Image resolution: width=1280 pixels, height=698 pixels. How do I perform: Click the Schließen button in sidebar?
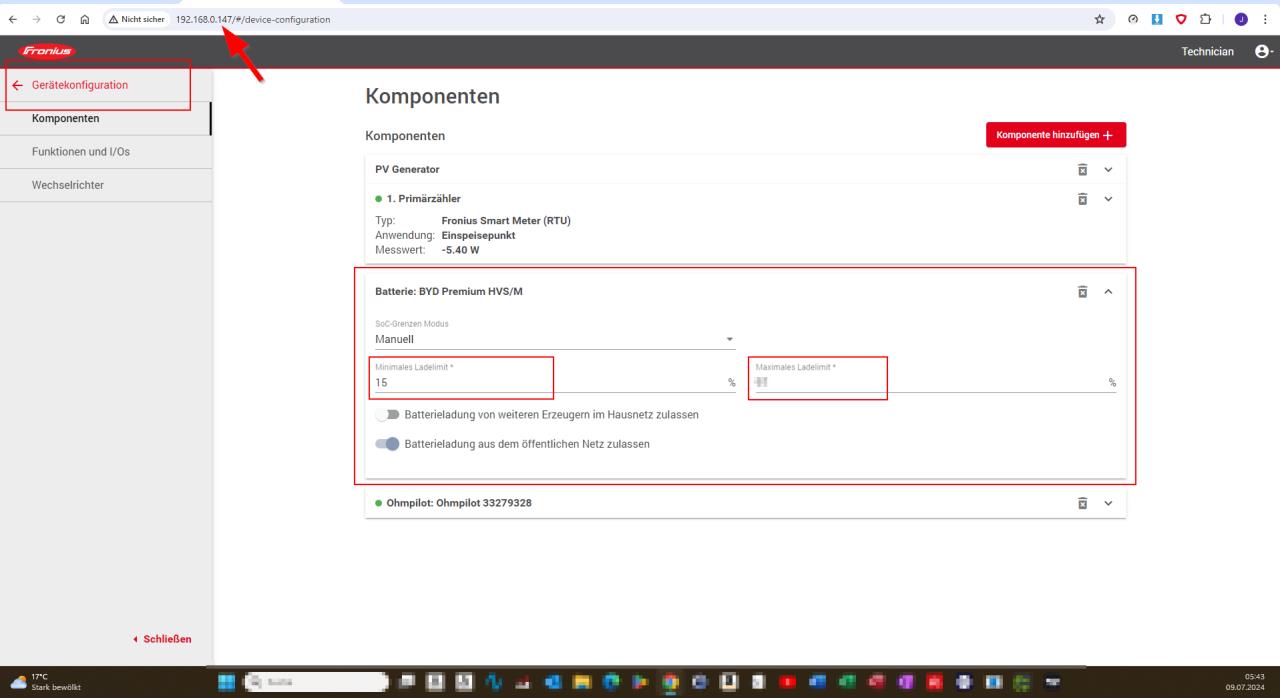click(162, 639)
